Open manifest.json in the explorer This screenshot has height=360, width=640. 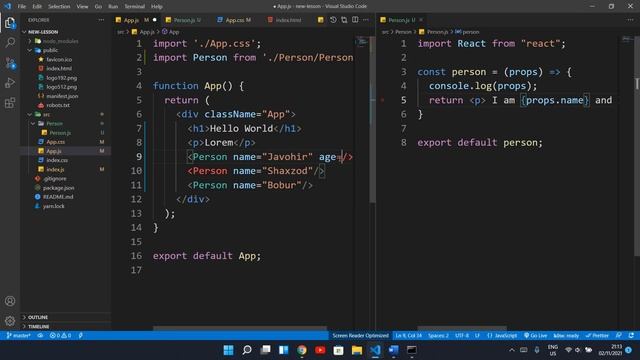62,96
